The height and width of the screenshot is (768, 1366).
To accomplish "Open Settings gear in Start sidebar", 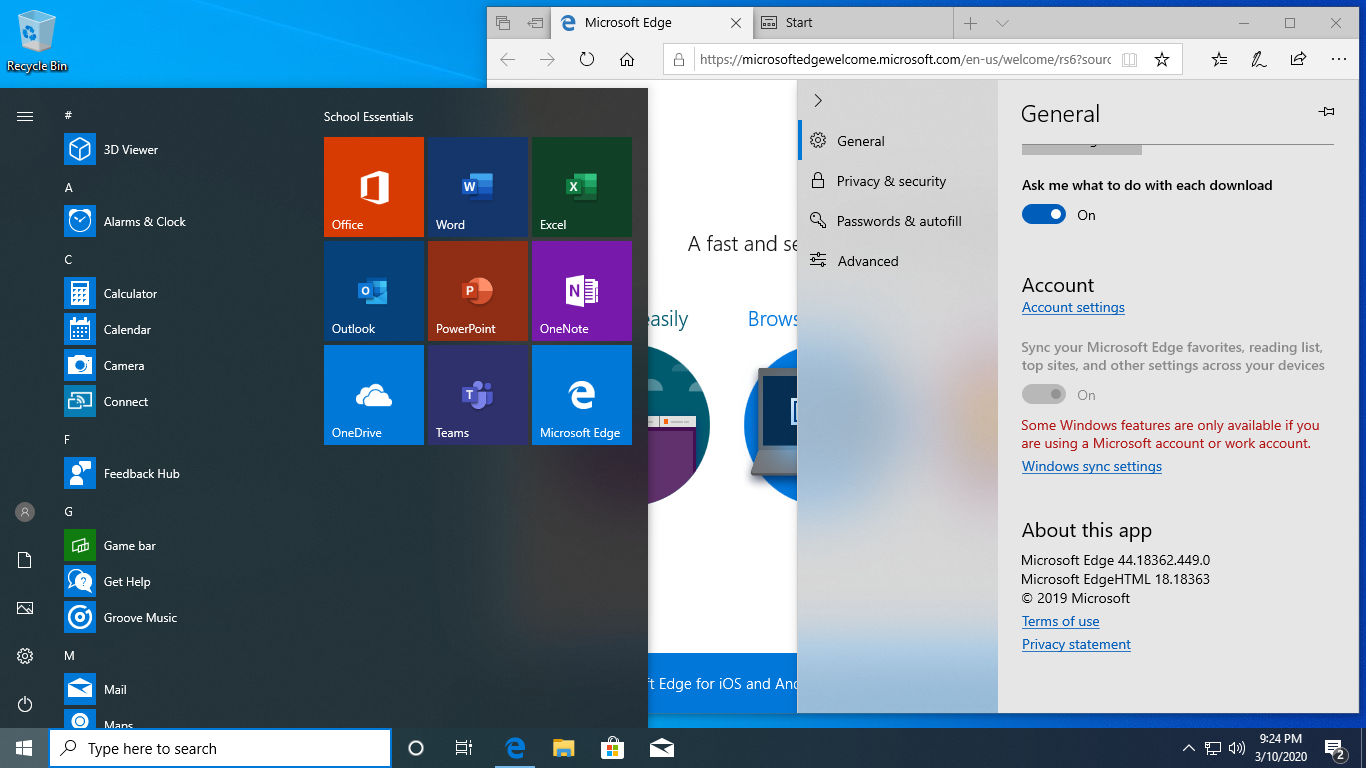I will (25, 656).
